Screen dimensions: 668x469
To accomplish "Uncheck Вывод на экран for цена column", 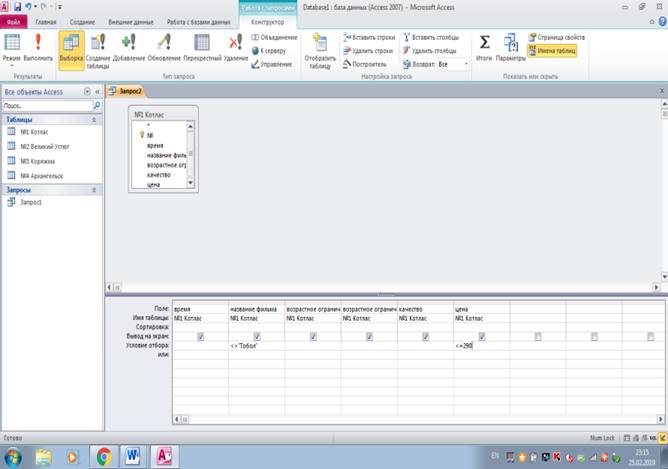I will tap(482, 337).
